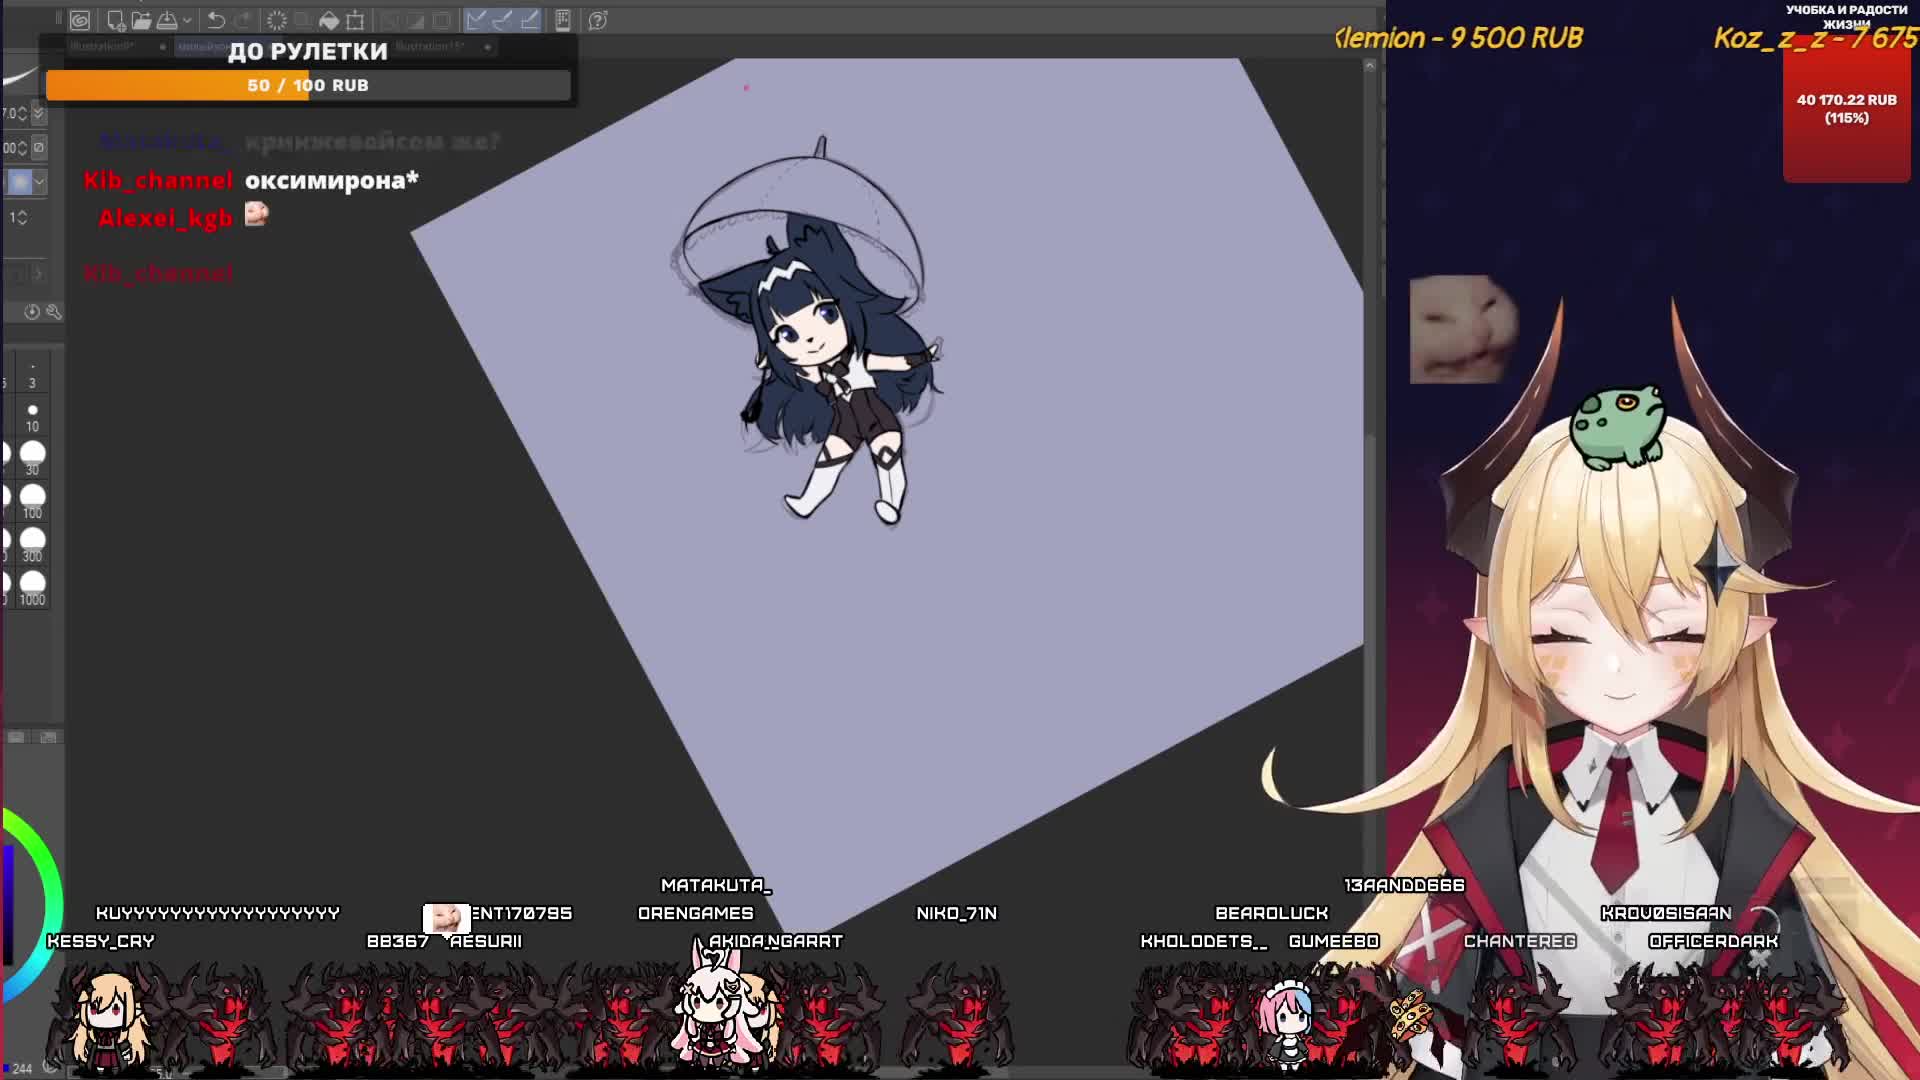Click the green frog on the avatar's head
The height and width of the screenshot is (1080, 1920).
point(1617,427)
